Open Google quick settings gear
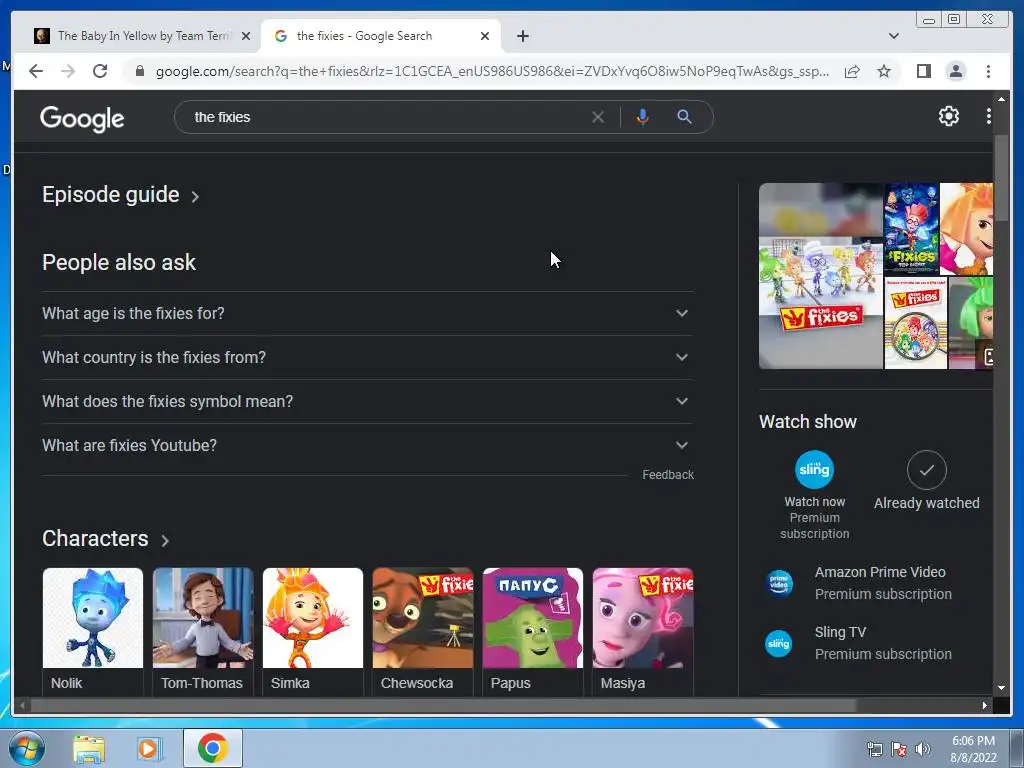Viewport: 1024px width, 768px height. 948,116
